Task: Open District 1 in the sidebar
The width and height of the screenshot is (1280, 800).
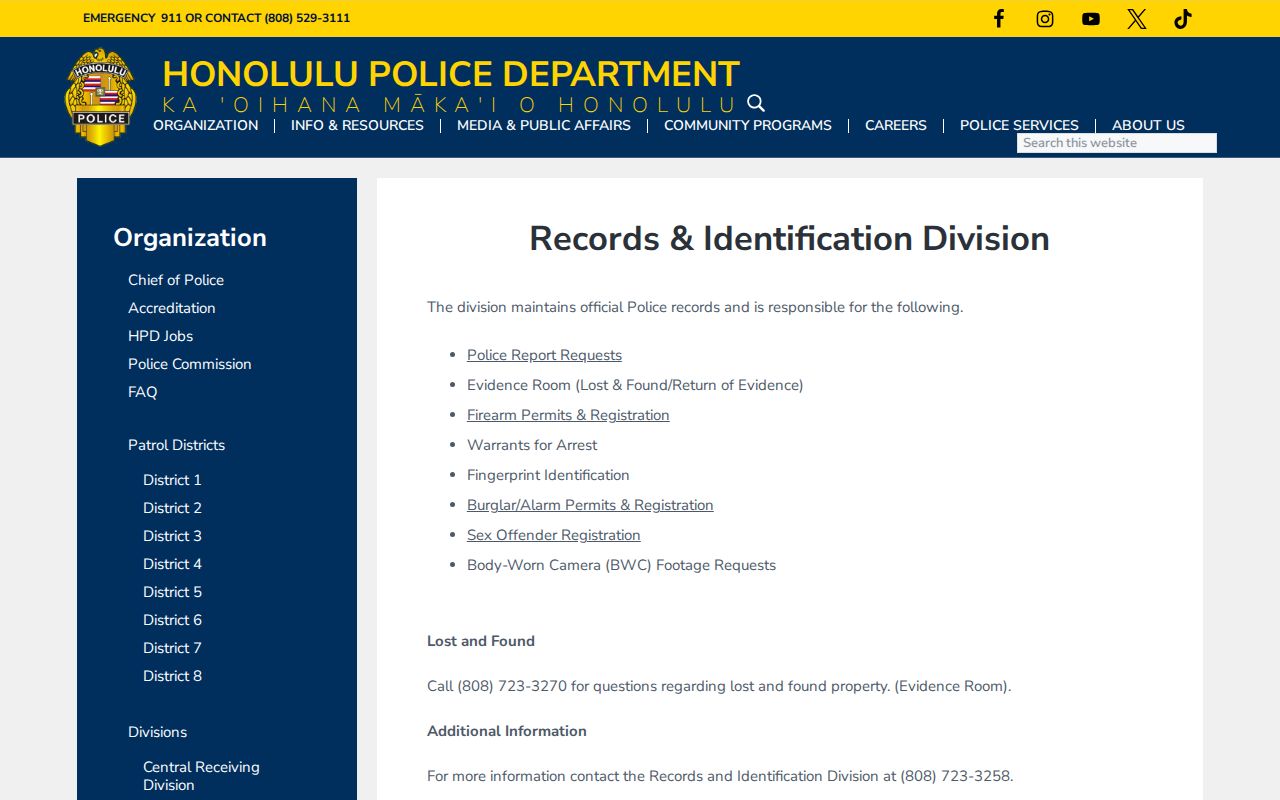Action: (x=172, y=480)
